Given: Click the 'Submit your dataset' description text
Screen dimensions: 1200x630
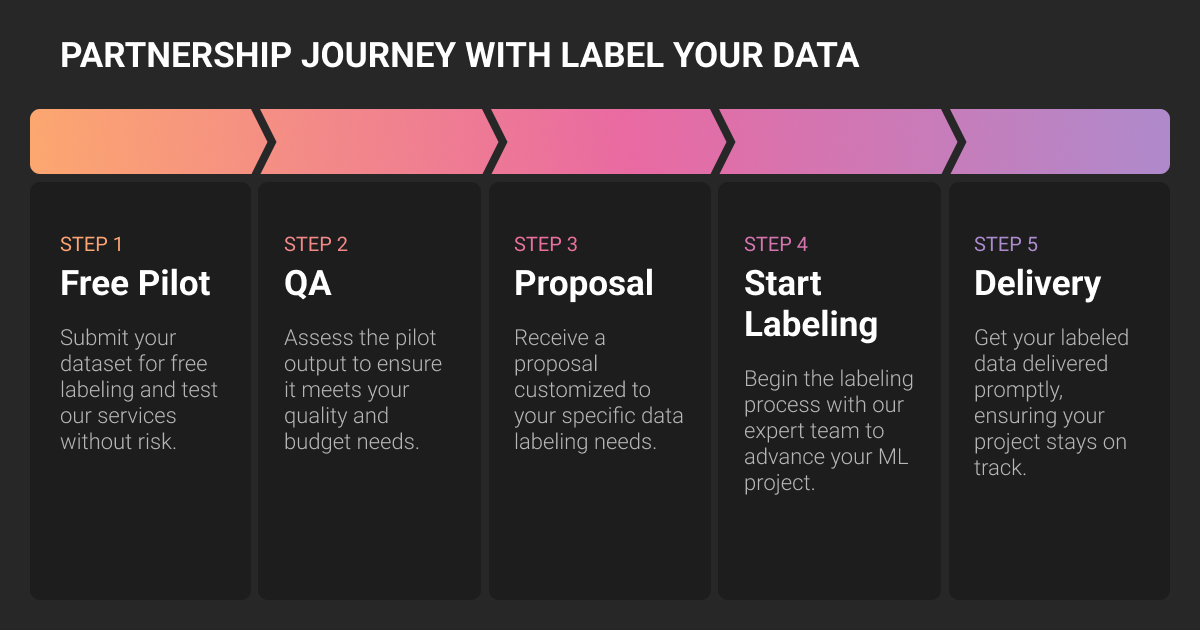Looking at the screenshot, I should (139, 389).
